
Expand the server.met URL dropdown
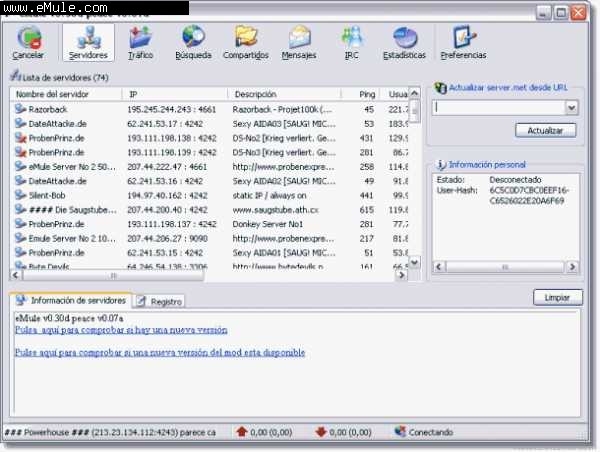[x=572, y=108]
